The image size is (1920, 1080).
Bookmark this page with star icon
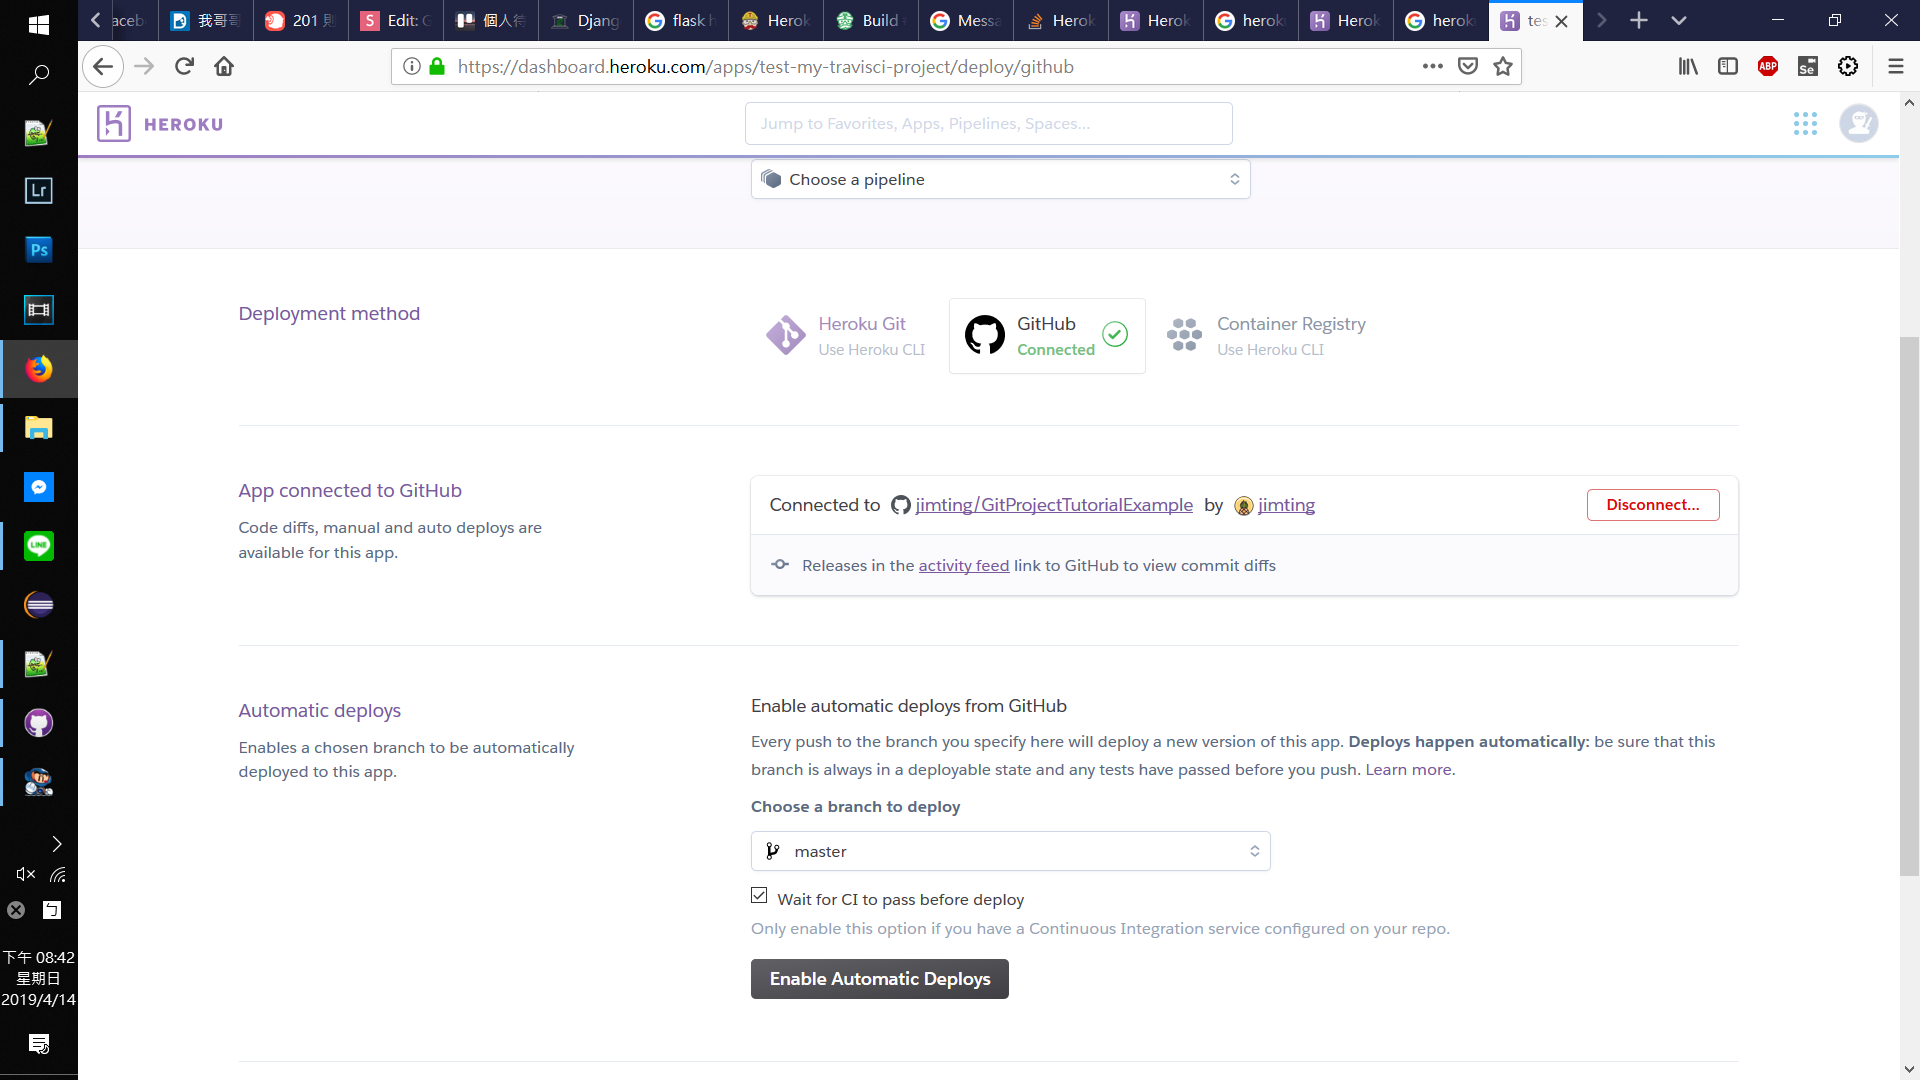click(x=1502, y=67)
